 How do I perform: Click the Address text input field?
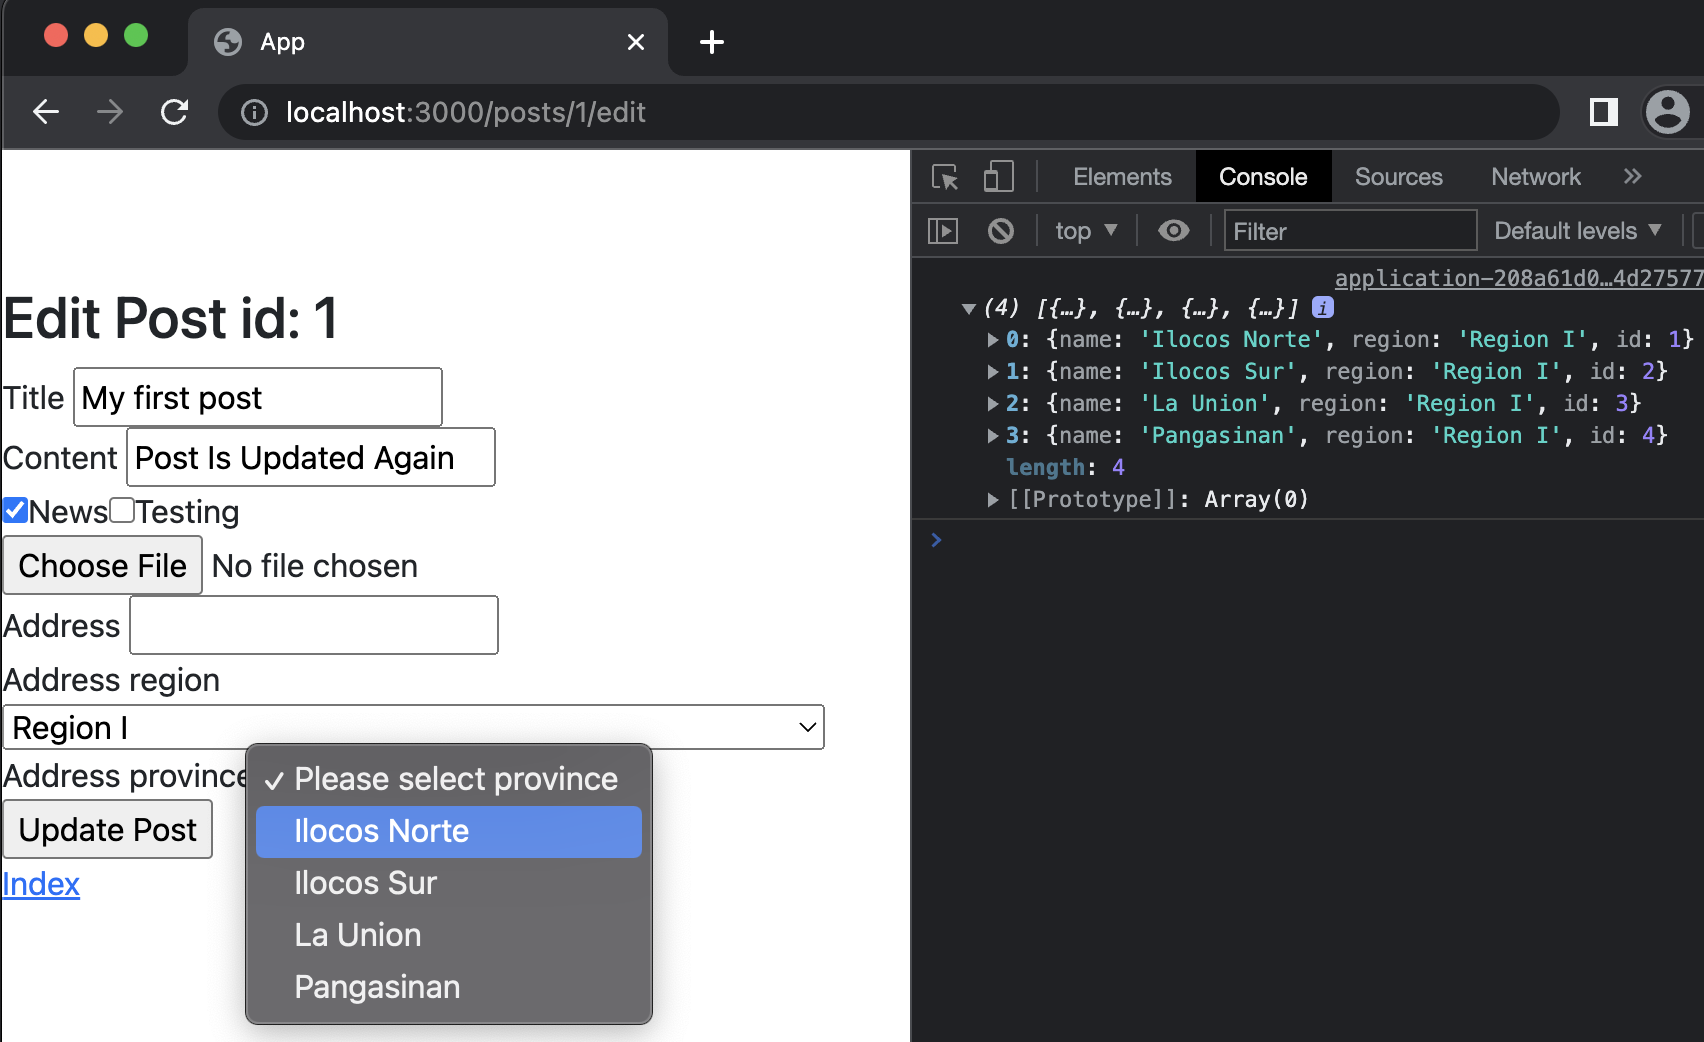(314, 626)
